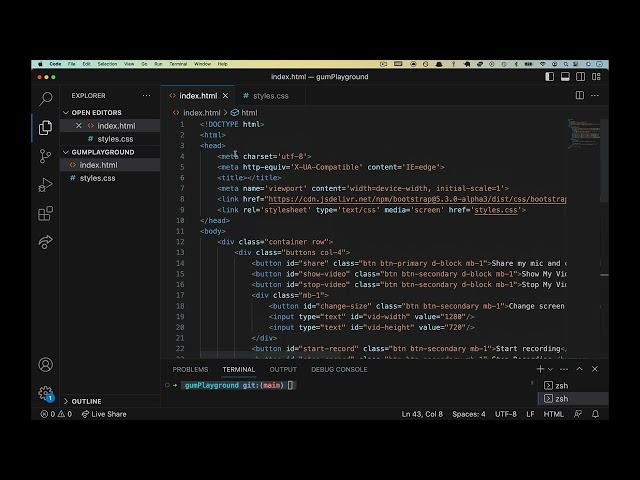Toggle secondary side bar layout icon
Screen dimensions: 640x480
580,77
